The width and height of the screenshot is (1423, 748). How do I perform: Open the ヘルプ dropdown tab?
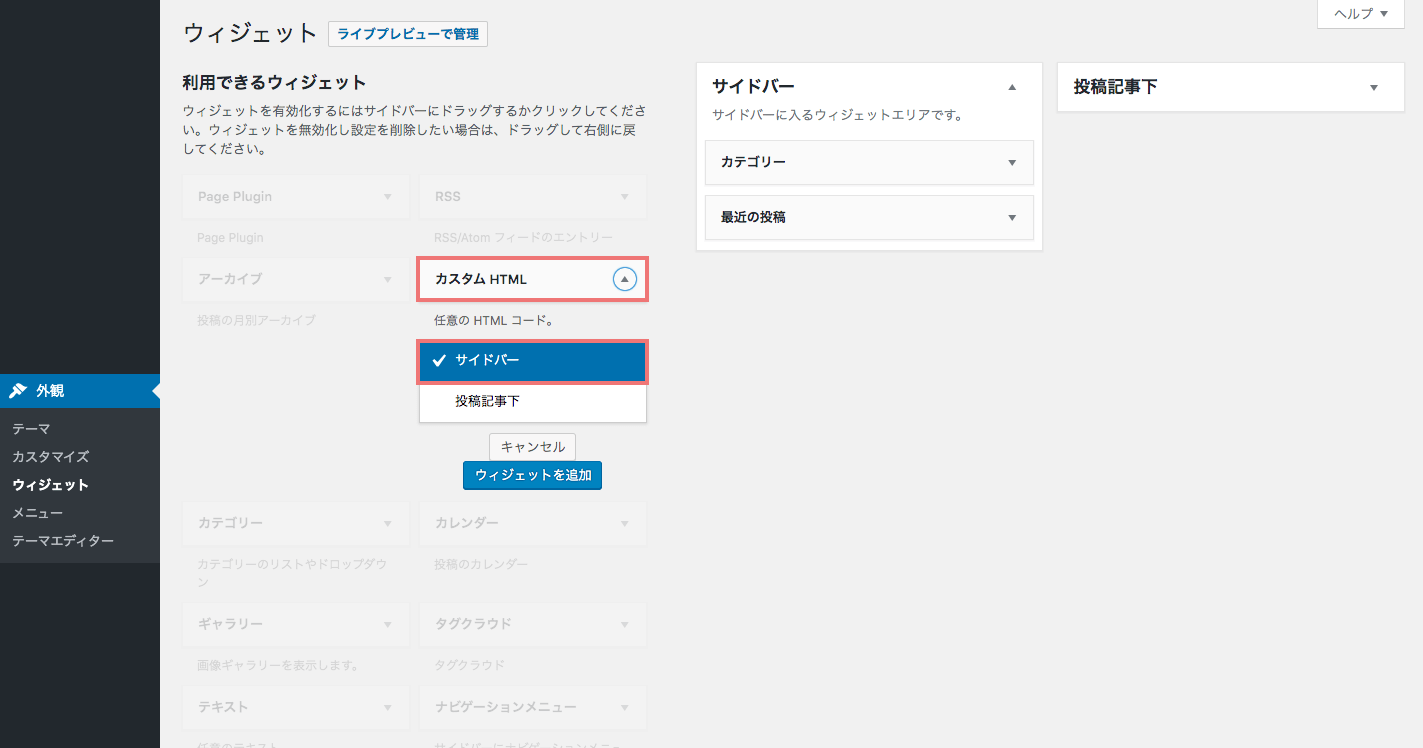coord(1361,14)
